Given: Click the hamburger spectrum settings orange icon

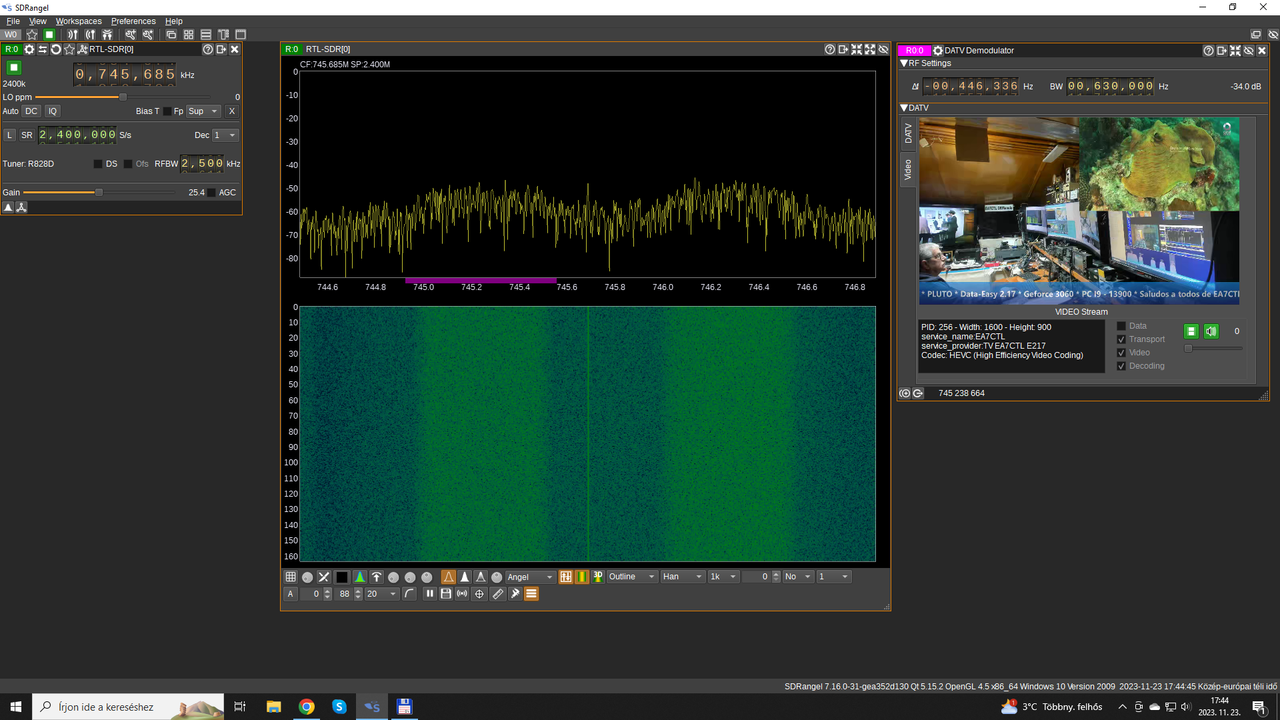Looking at the screenshot, I should pyautogui.click(x=531, y=594).
